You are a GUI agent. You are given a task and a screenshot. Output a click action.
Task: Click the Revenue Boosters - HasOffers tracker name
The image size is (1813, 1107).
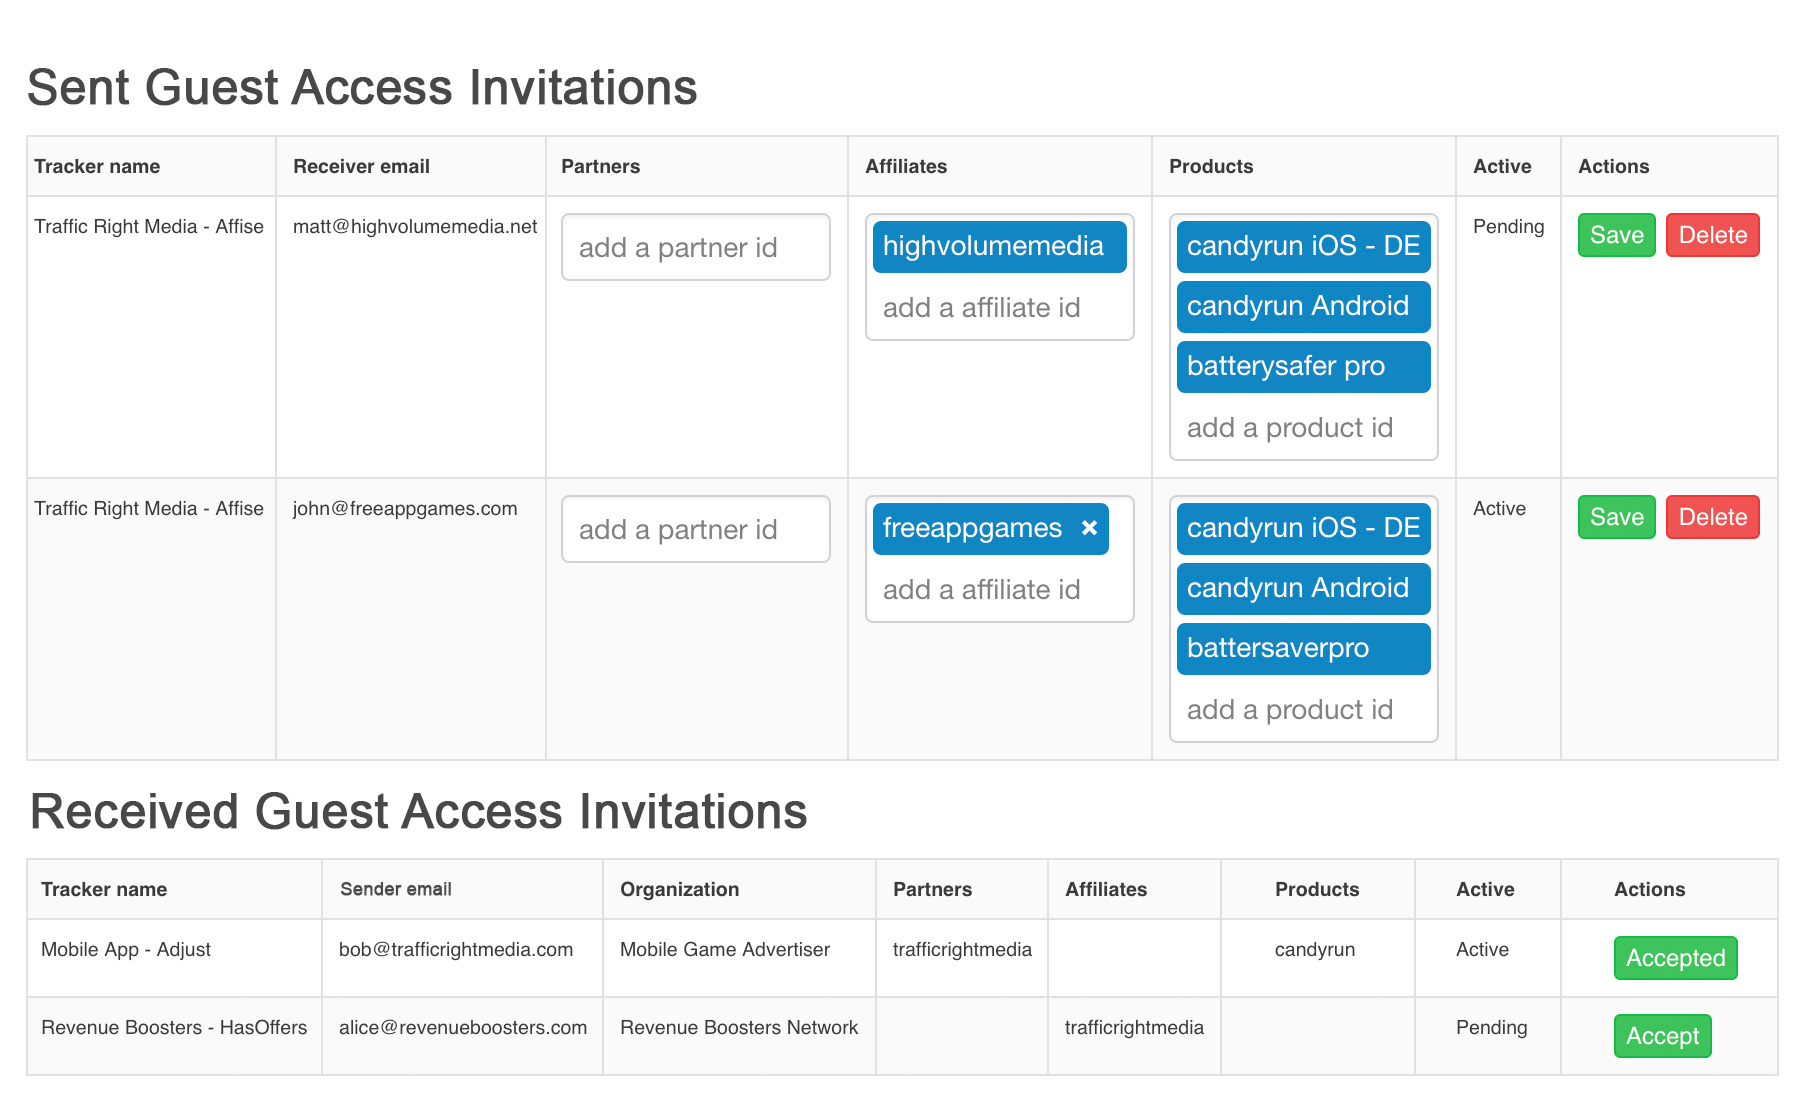tap(174, 1028)
